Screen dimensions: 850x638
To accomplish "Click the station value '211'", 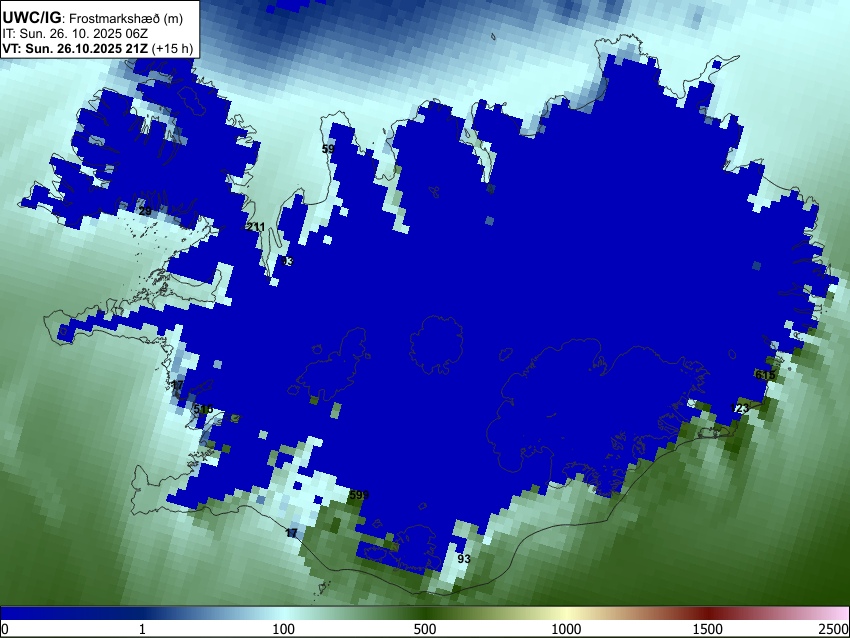I will (x=256, y=227).
